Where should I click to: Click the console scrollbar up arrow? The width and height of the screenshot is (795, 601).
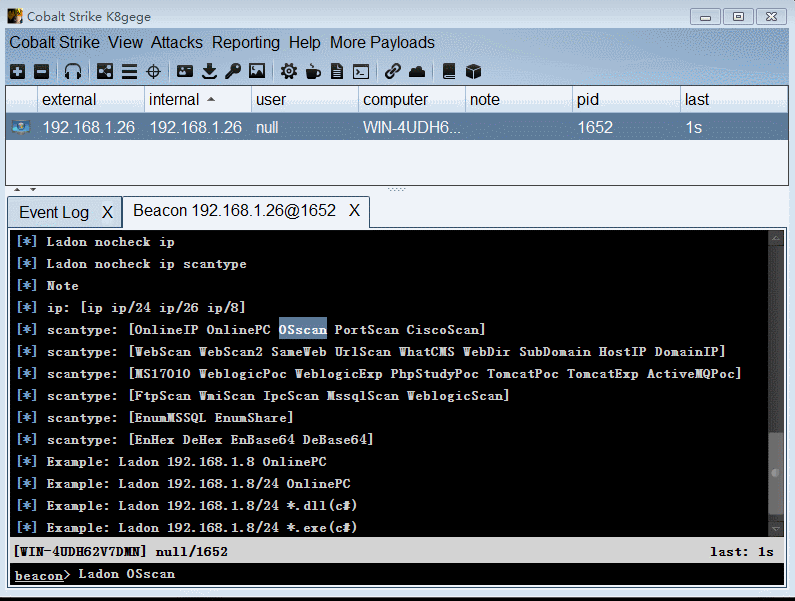776,238
